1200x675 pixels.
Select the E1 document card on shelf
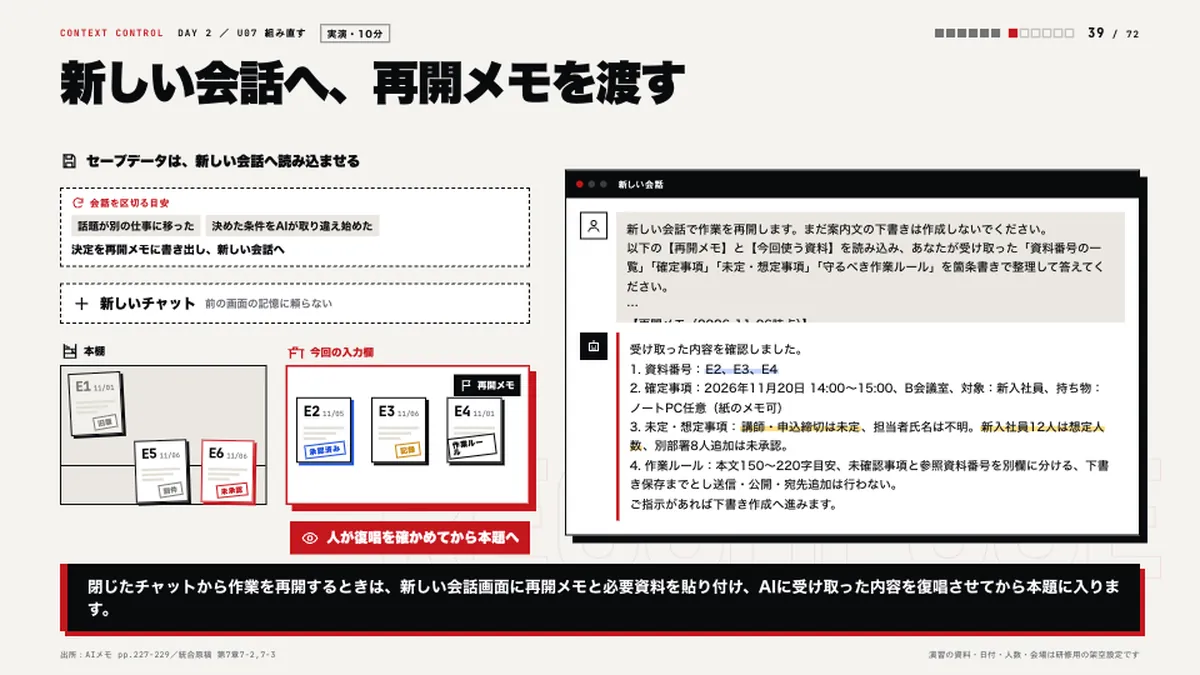(x=95, y=404)
